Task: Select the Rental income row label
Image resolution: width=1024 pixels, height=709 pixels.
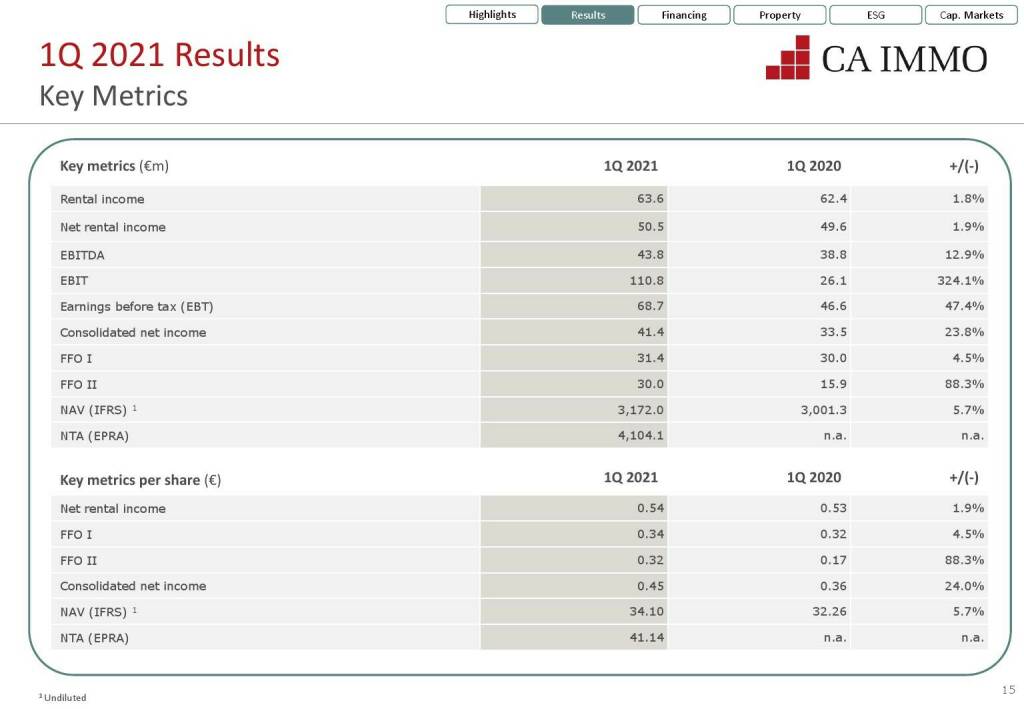Action: [102, 199]
